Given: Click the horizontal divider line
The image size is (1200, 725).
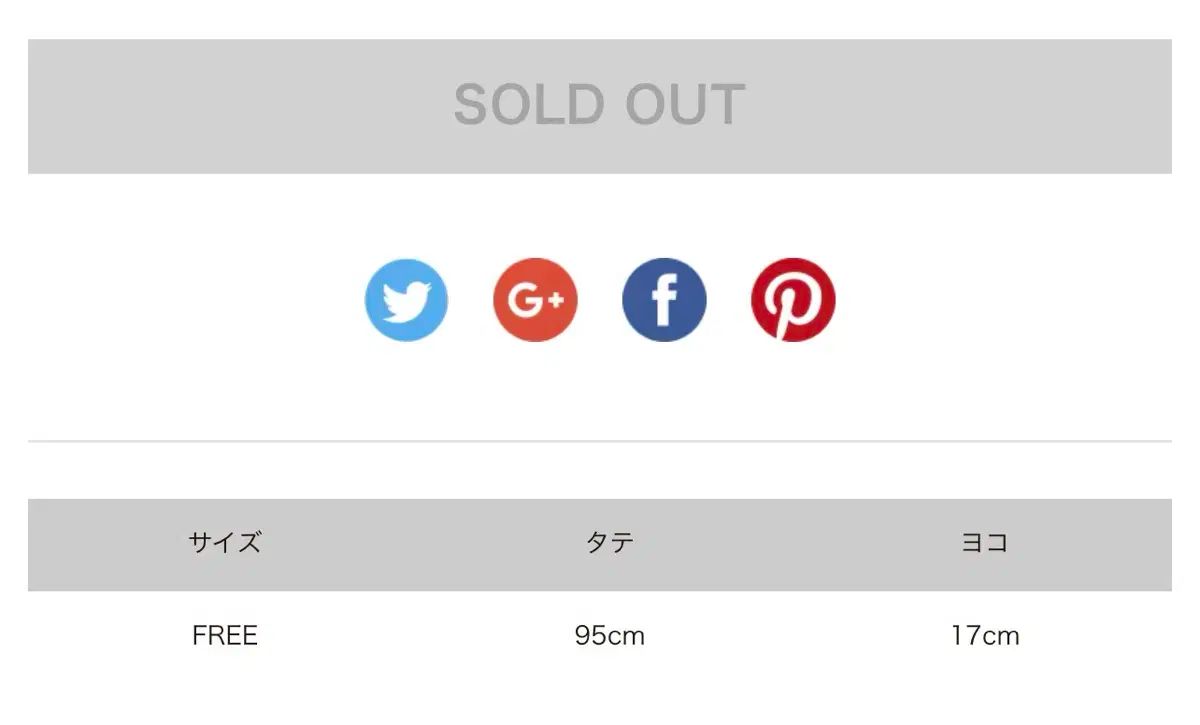Looking at the screenshot, I should point(599,441).
